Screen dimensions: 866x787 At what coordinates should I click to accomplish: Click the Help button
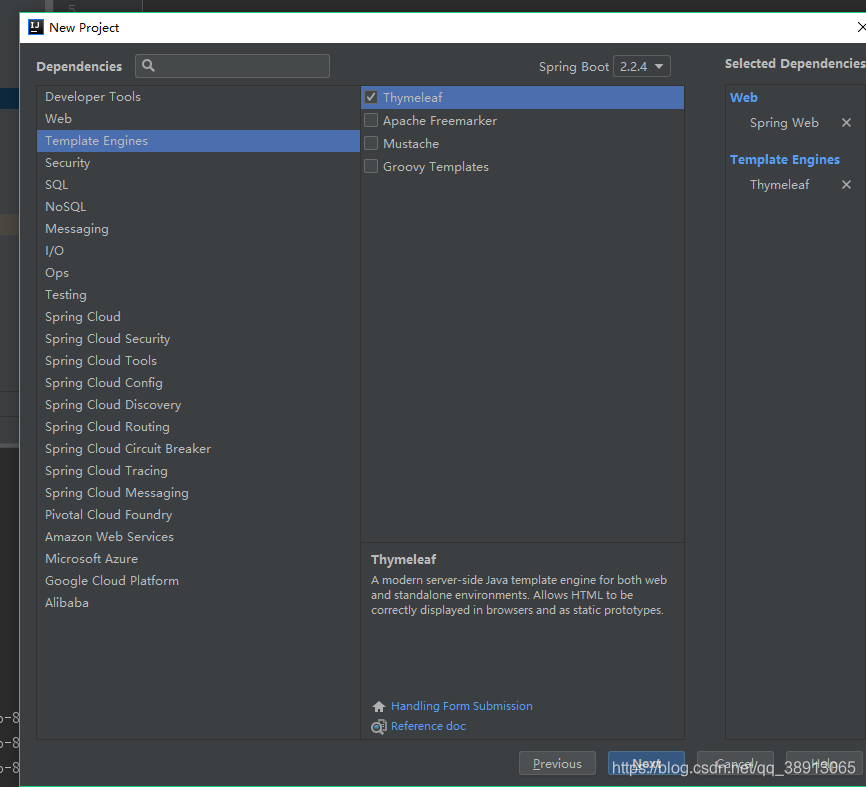click(x=824, y=763)
